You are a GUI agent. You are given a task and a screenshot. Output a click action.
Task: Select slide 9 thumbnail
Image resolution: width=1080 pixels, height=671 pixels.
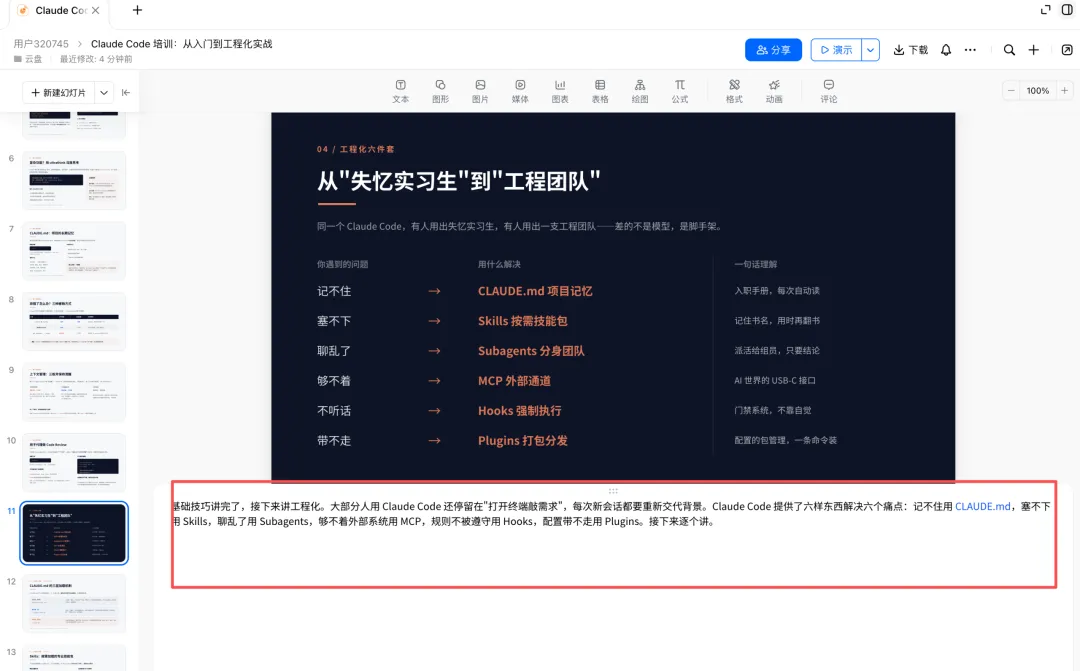74,392
